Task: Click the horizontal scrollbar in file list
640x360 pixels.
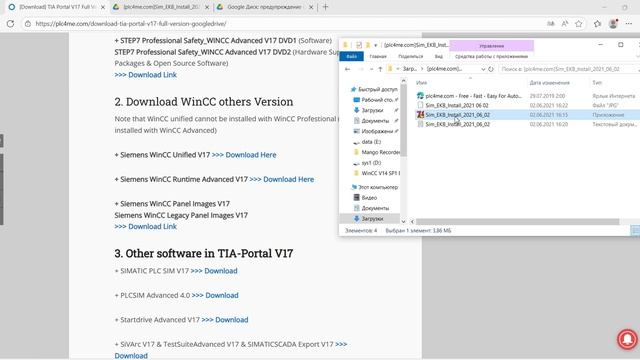Action: click(518, 222)
